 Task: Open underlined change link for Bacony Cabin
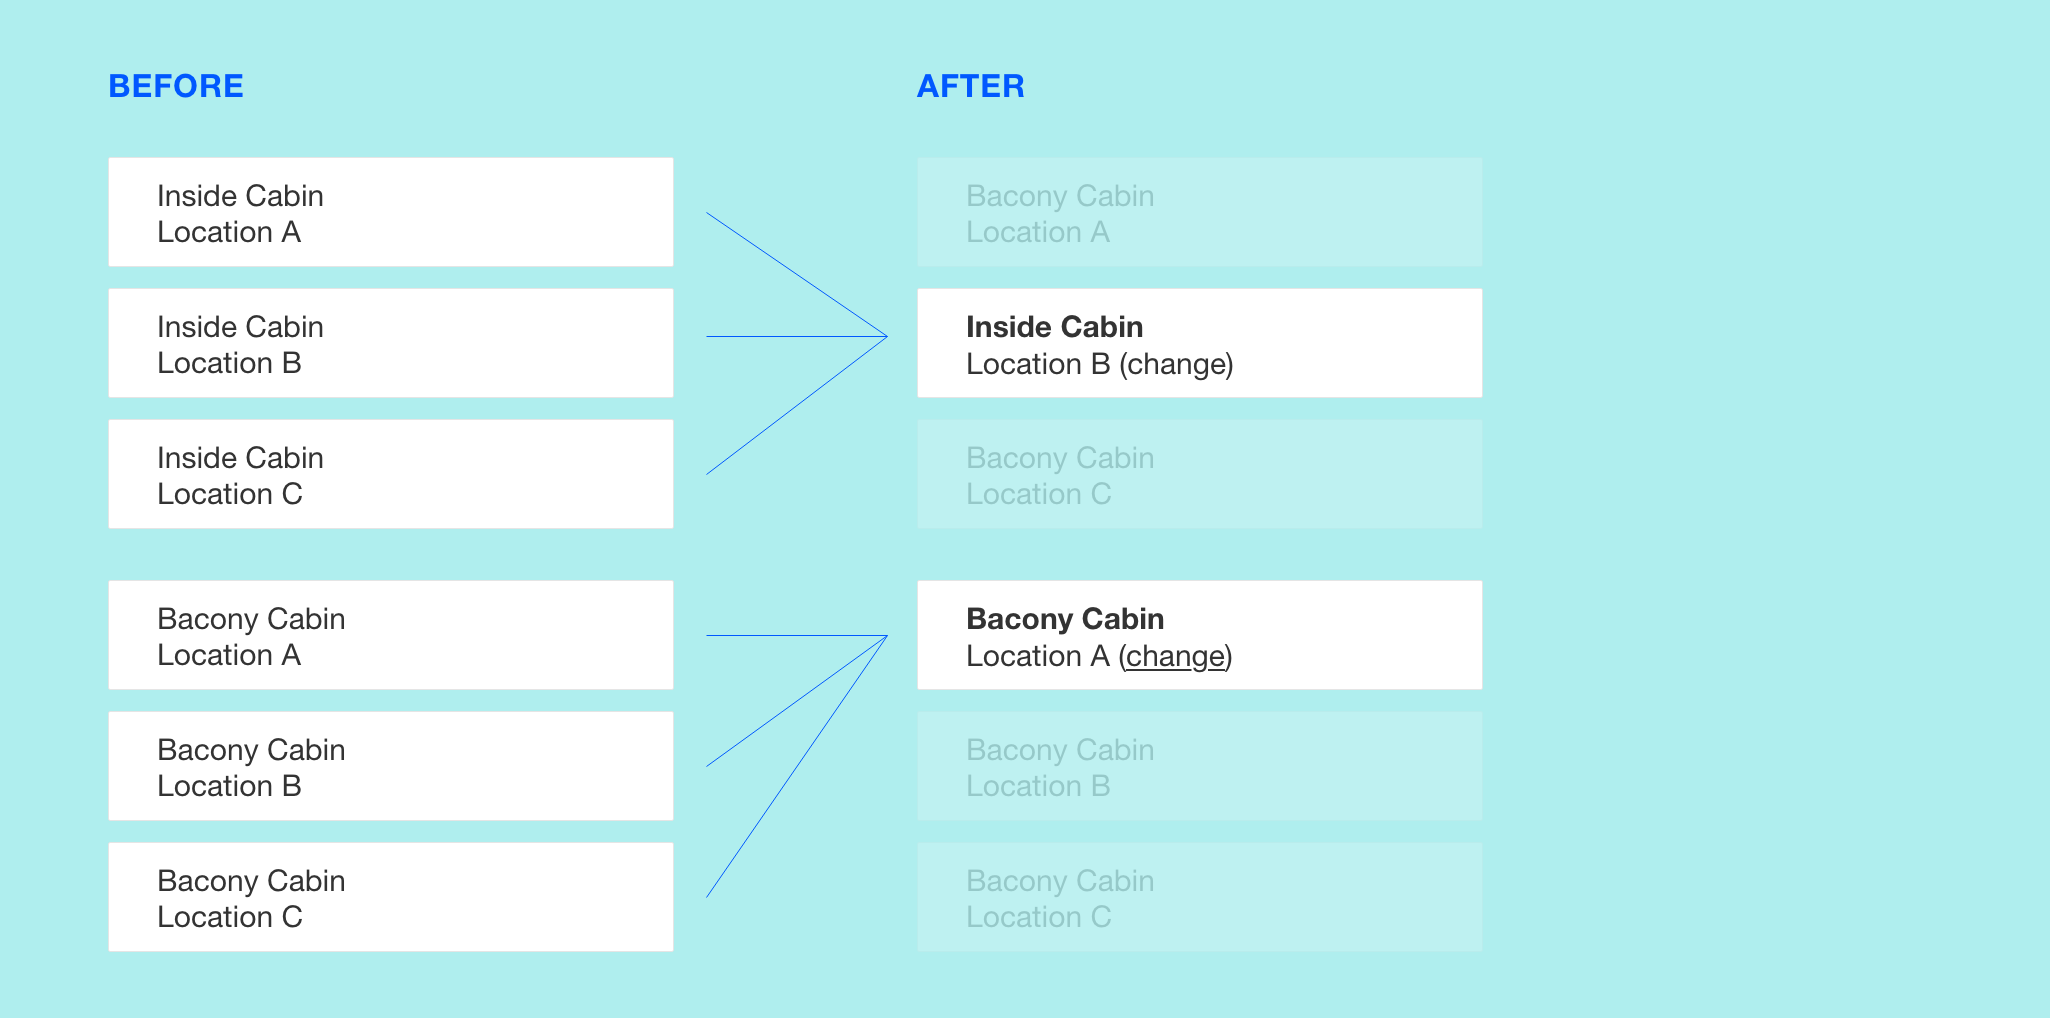point(1176,656)
